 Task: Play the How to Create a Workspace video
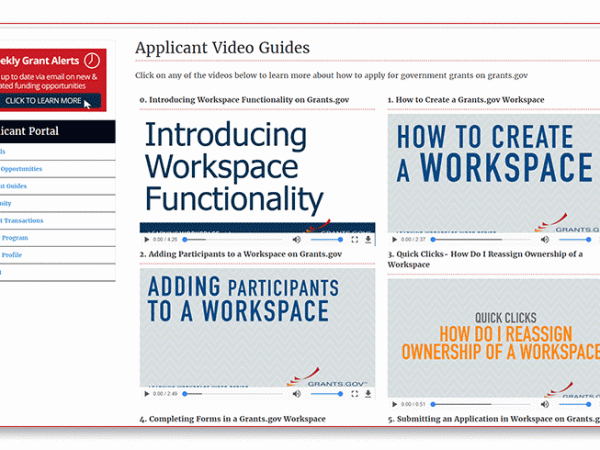pyautogui.click(x=395, y=240)
